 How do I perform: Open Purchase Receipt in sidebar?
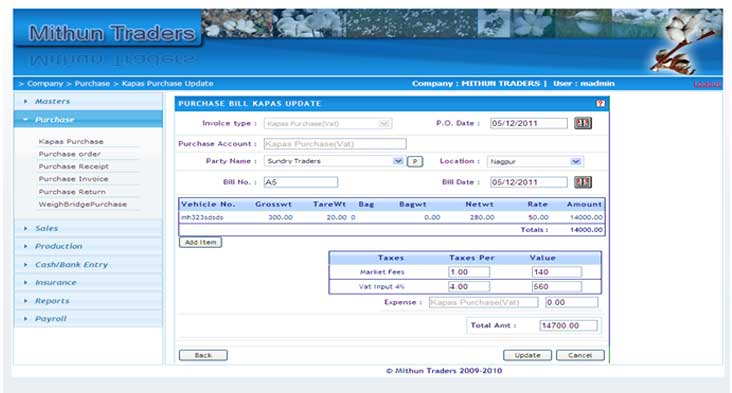point(73,167)
